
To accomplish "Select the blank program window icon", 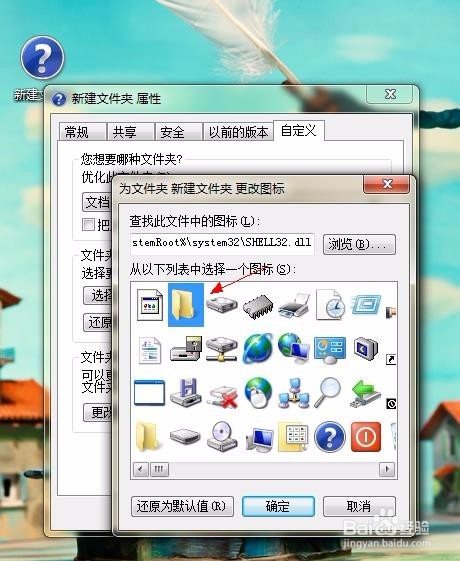I will click(150, 393).
